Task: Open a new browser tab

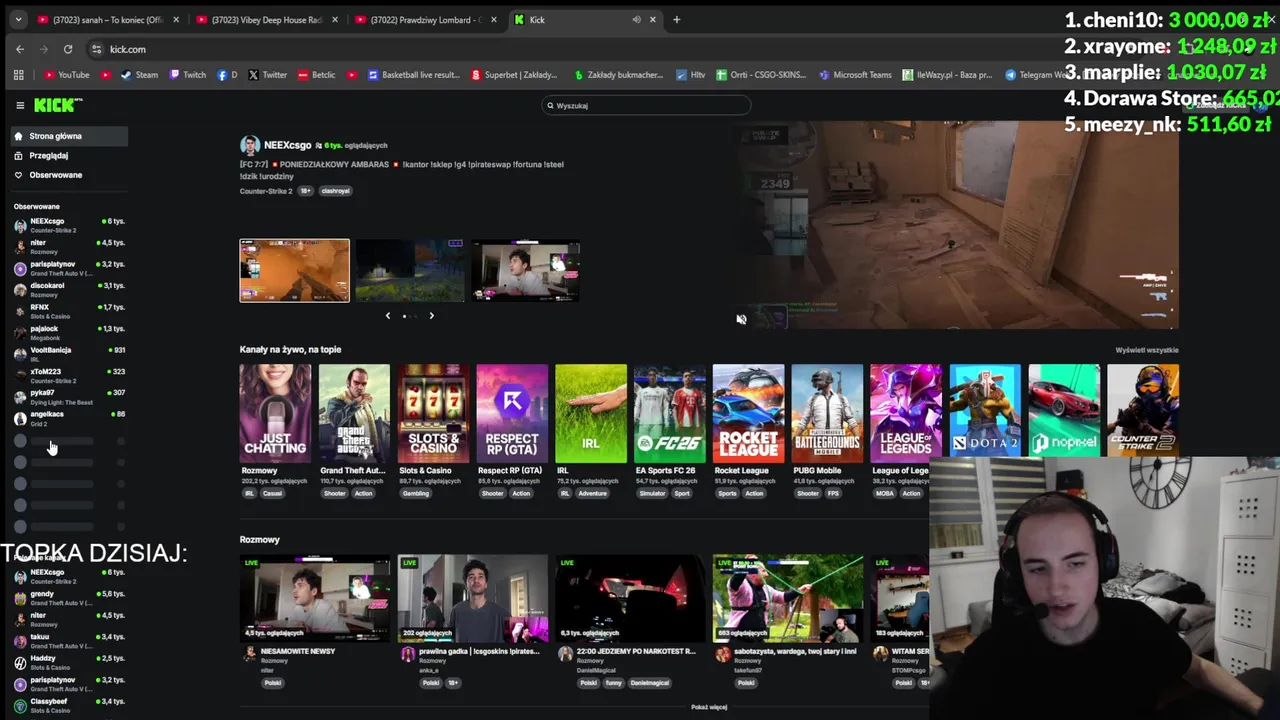Action: [676, 19]
